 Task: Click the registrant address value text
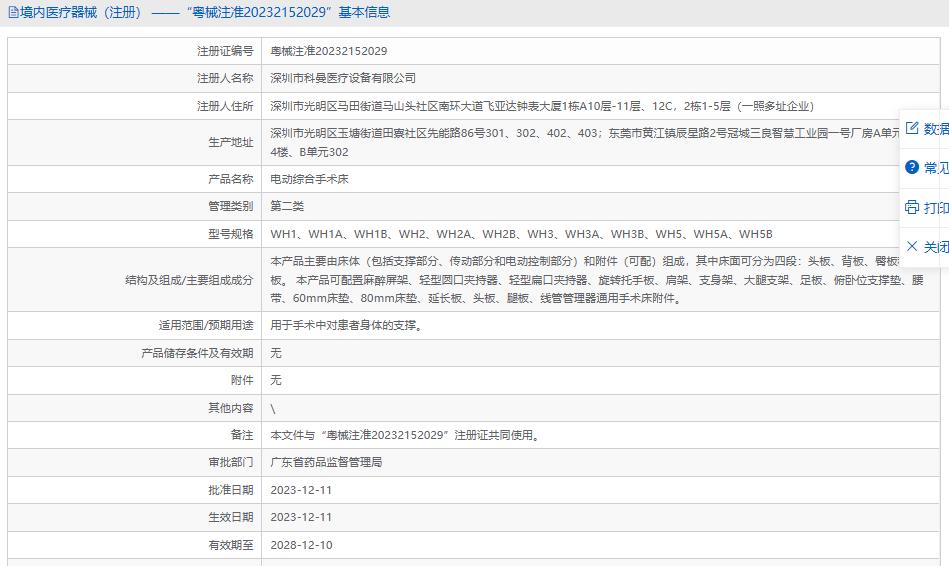point(542,107)
